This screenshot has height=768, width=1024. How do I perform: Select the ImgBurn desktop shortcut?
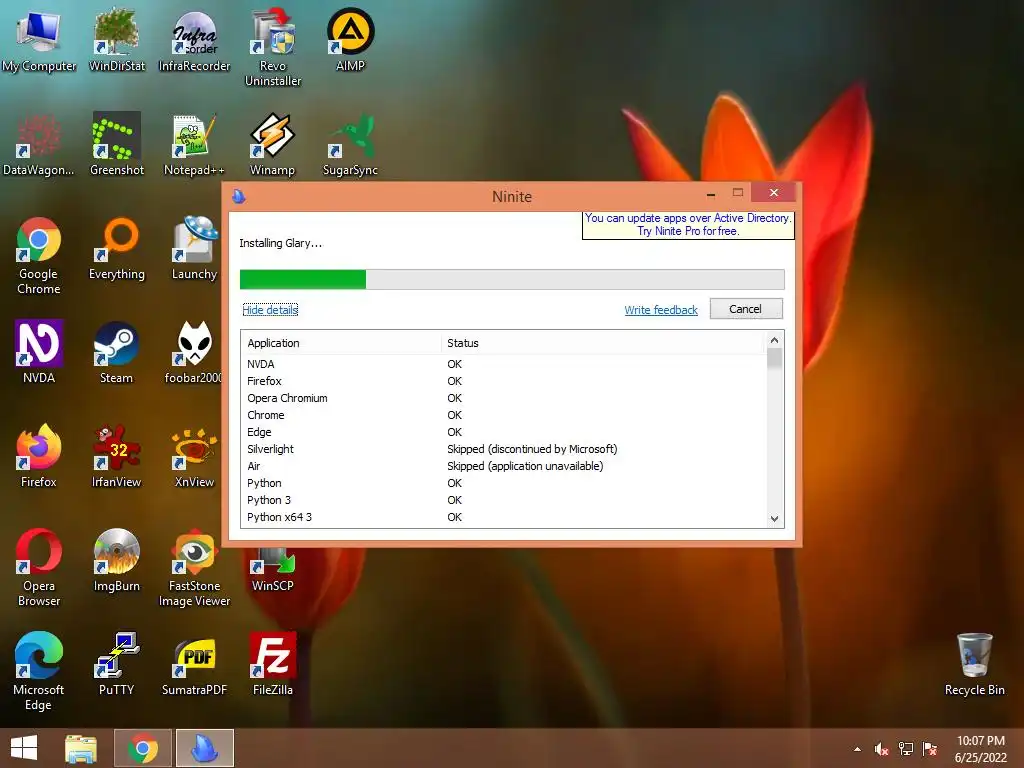pyautogui.click(x=116, y=560)
